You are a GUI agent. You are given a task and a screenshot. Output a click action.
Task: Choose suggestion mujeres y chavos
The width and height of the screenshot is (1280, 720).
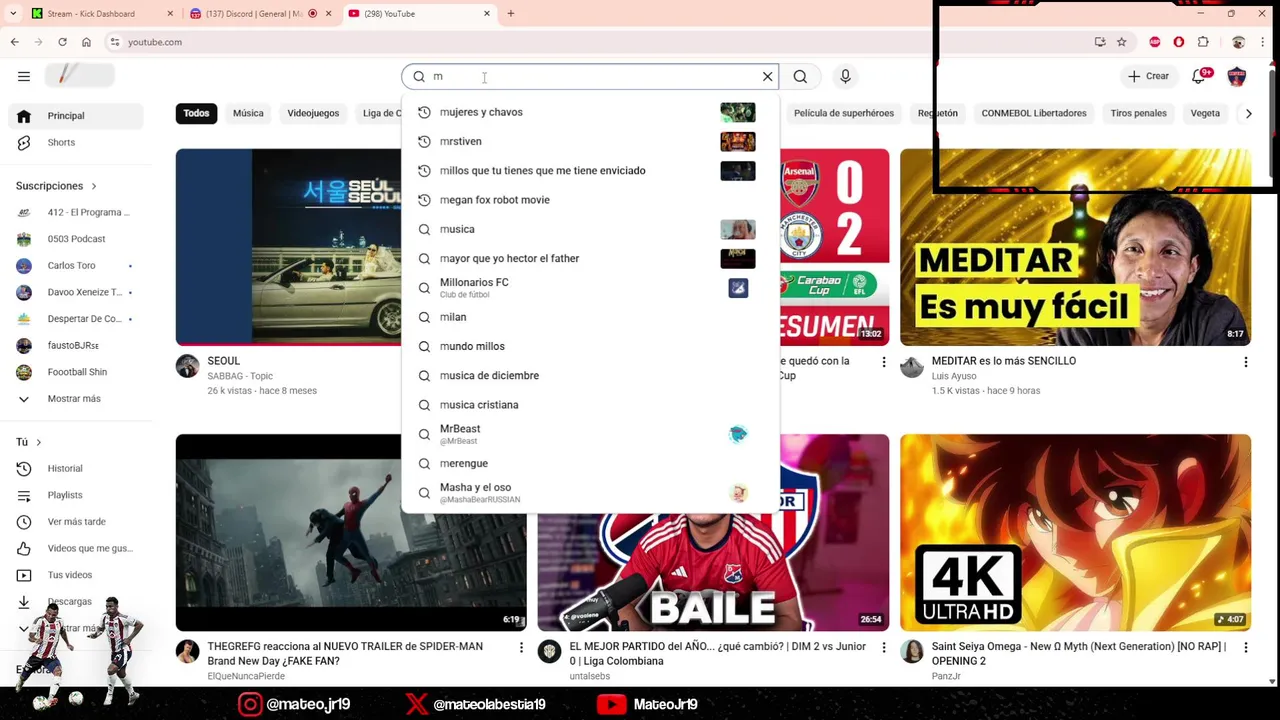click(590, 112)
